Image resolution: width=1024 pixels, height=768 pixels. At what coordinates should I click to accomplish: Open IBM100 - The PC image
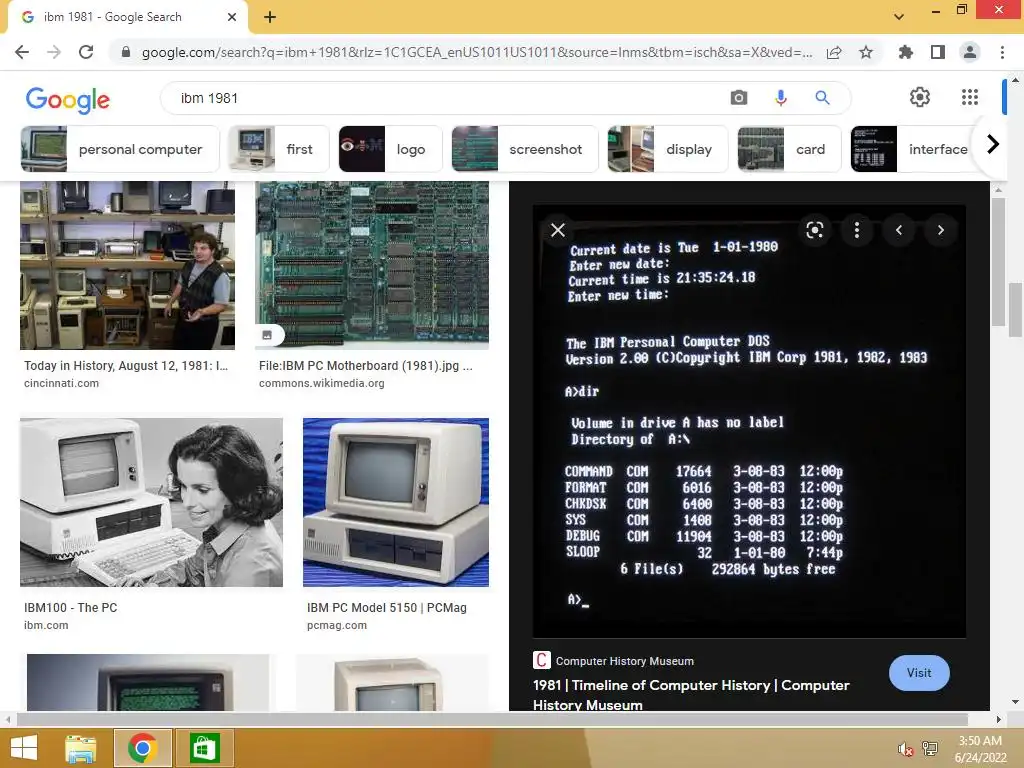(152, 502)
